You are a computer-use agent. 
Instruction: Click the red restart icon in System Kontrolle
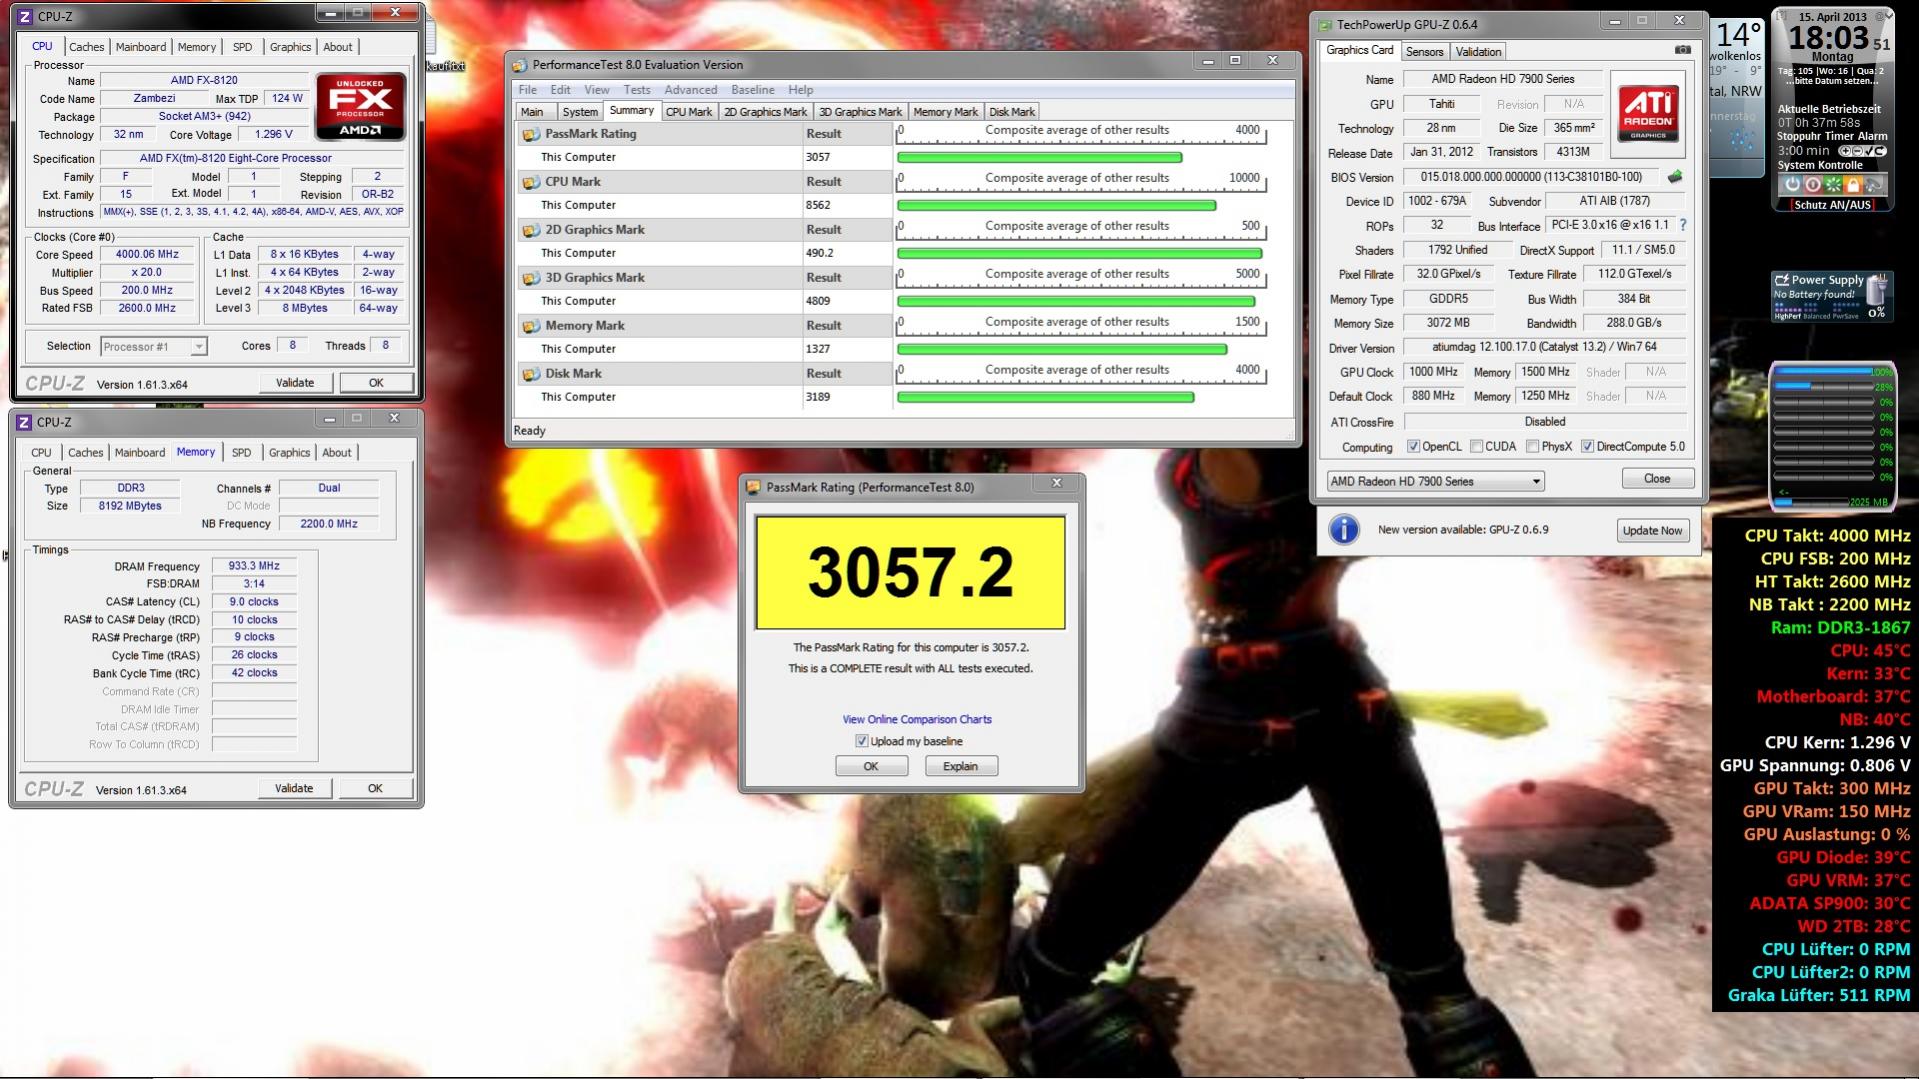pos(1811,184)
